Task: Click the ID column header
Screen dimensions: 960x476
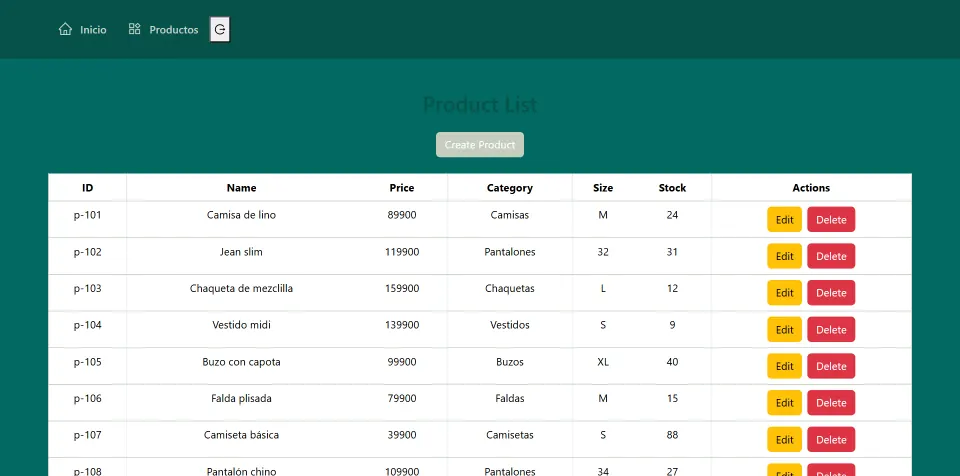Action: (88, 187)
